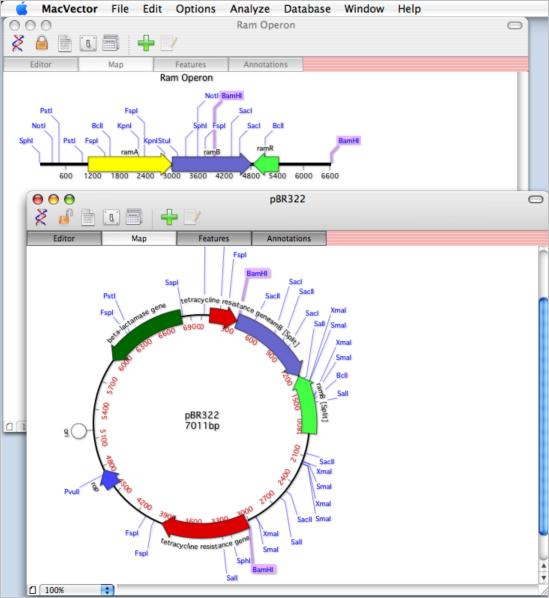The height and width of the screenshot is (598, 549).
Task: Click the pBR322 7011bp center label
Action: [202, 420]
